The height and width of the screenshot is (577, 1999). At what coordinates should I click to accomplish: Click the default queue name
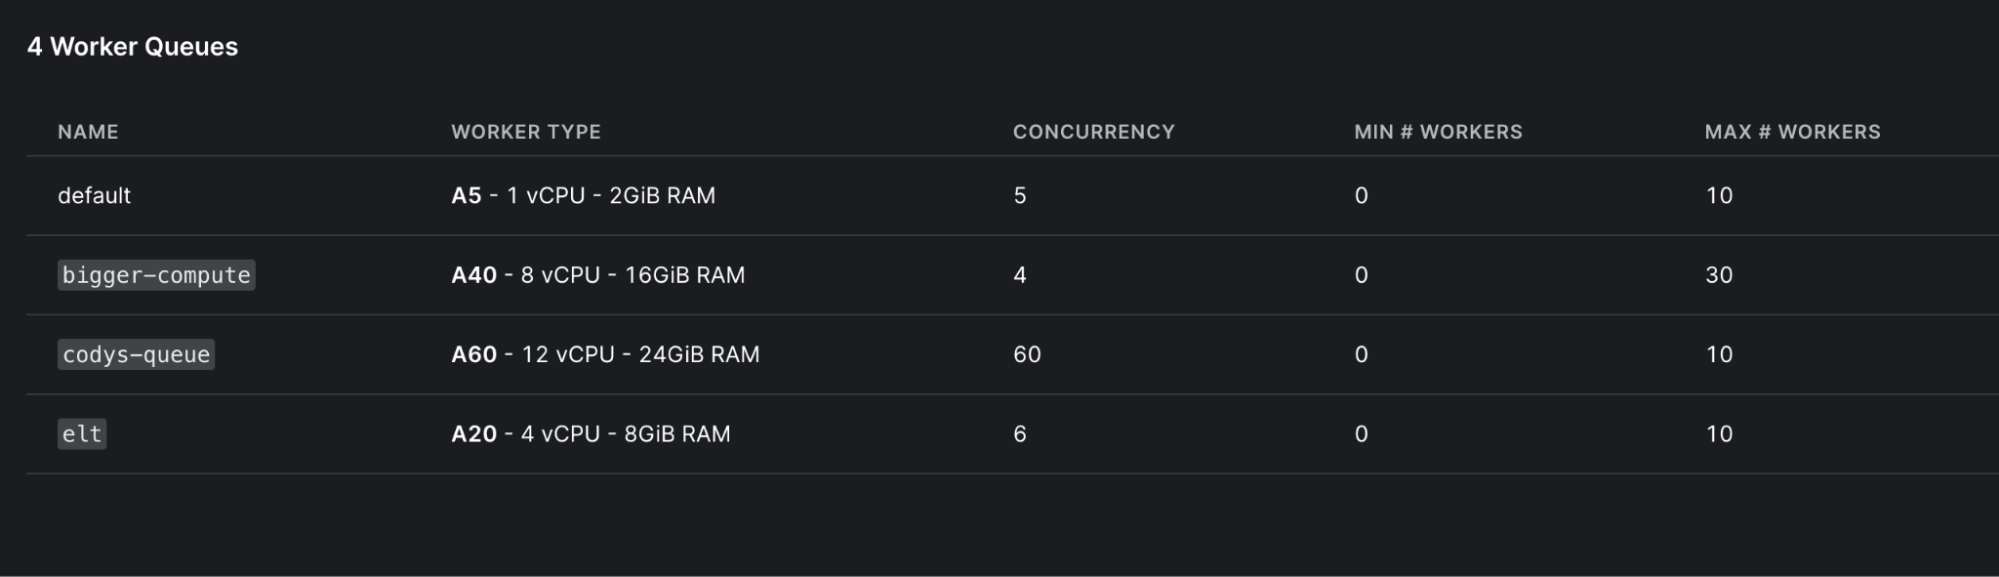94,196
